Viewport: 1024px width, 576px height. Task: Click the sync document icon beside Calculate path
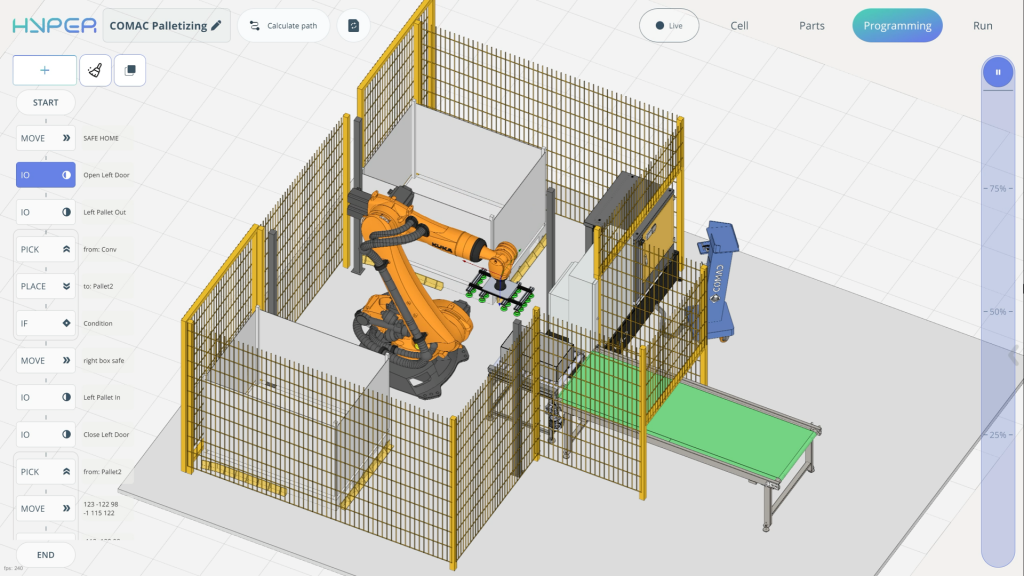tap(353, 26)
